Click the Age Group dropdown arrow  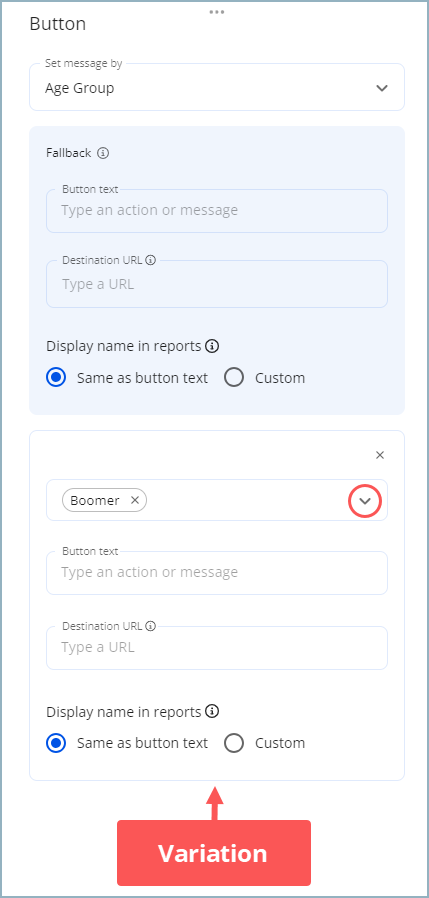[x=382, y=88]
